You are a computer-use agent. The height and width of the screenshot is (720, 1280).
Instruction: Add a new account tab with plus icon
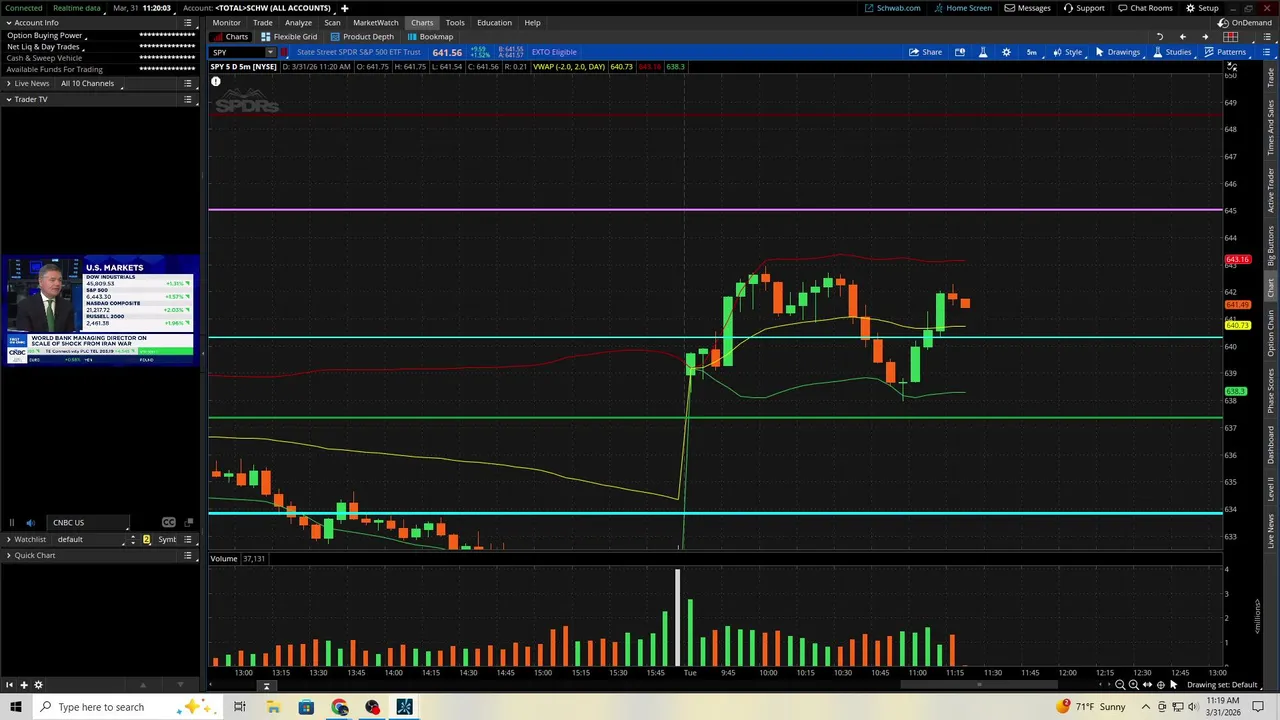pos(344,8)
